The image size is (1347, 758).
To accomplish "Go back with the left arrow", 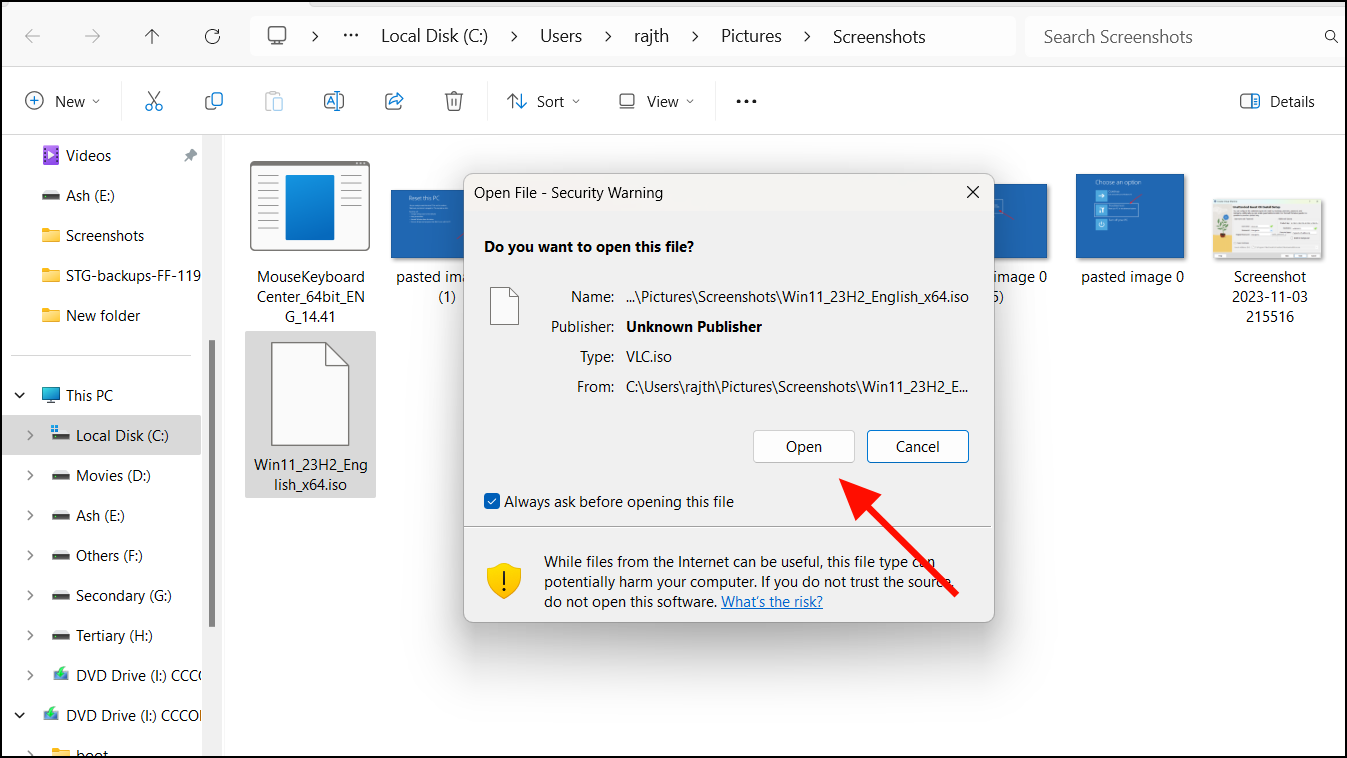I will click(x=32, y=36).
